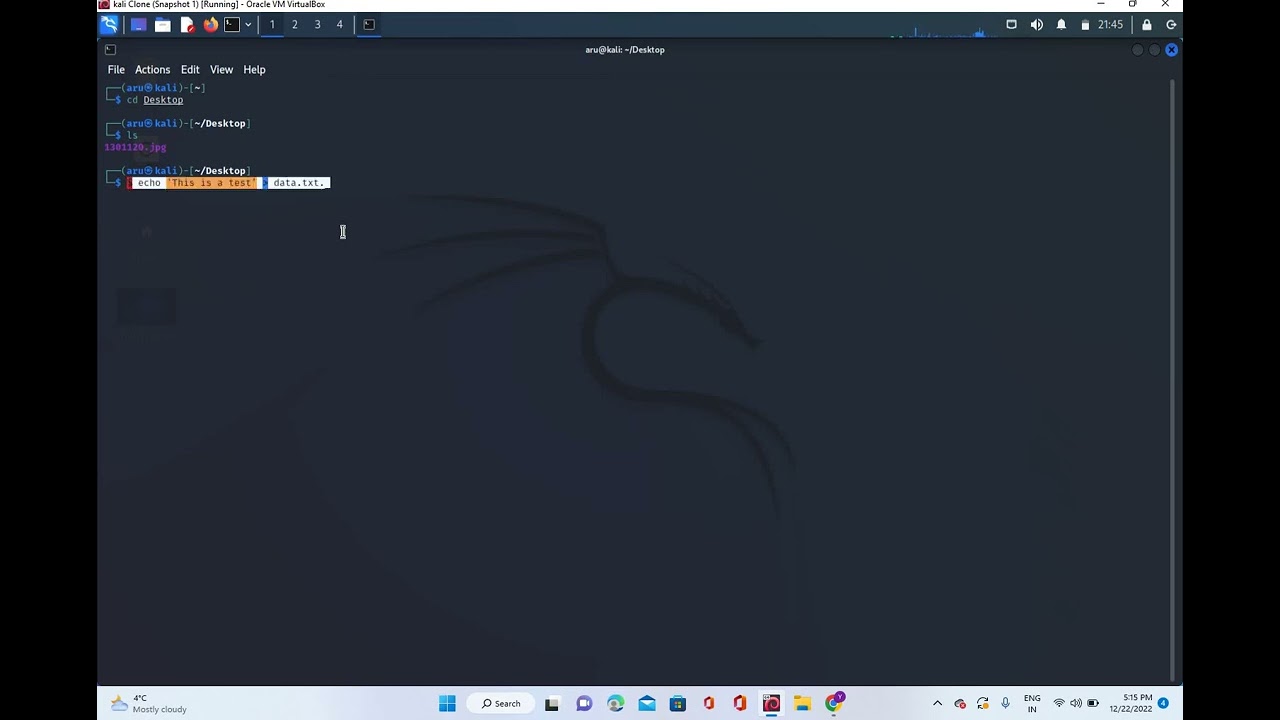Click the data.txt text in command line
1280x720 pixels.
pyautogui.click(x=298, y=182)
